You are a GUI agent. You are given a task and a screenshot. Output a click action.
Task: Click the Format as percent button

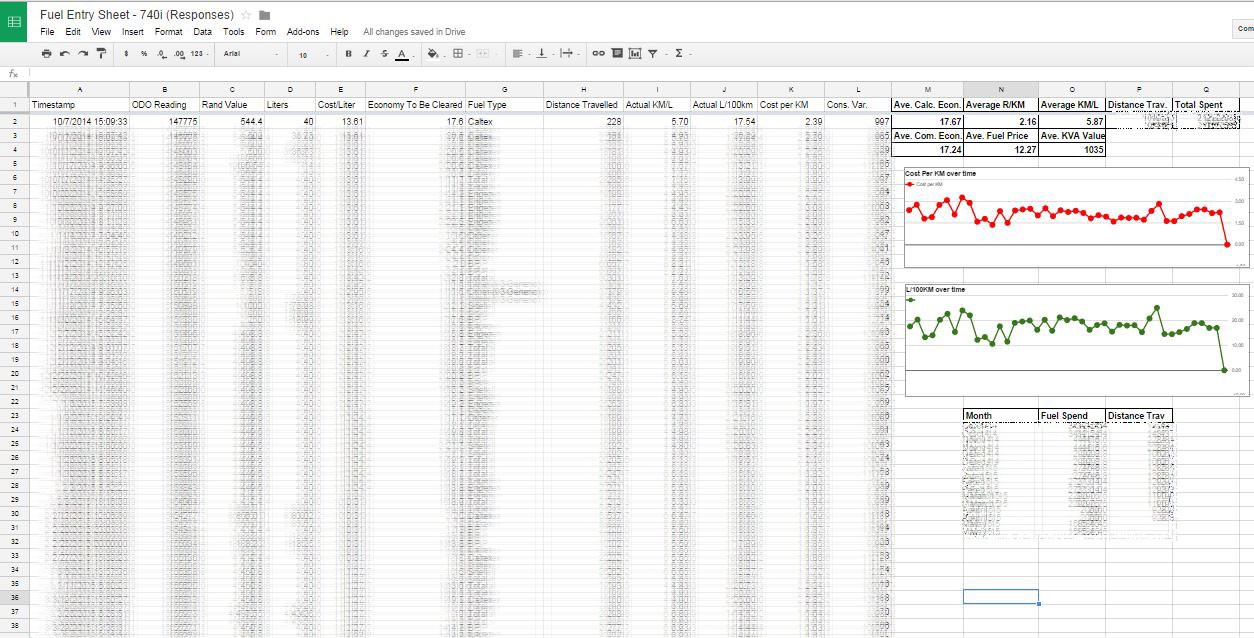pos(144,54)
